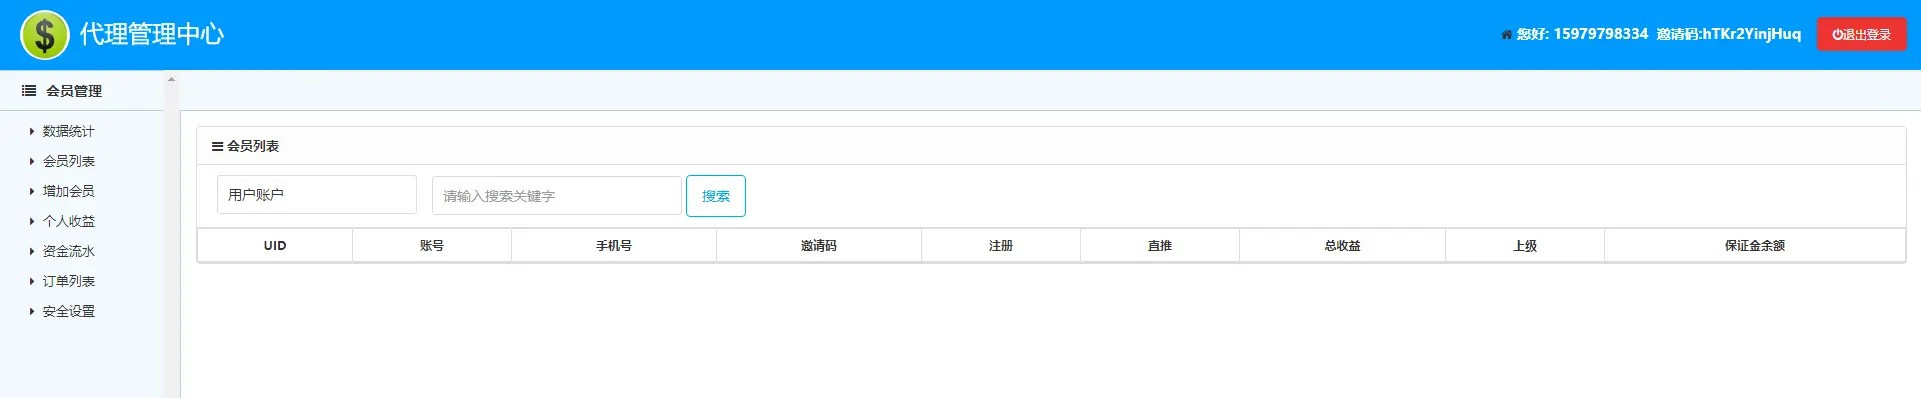
Task: Click the bars icon next to 会员列表 heading
Action: tap(217, 146)
